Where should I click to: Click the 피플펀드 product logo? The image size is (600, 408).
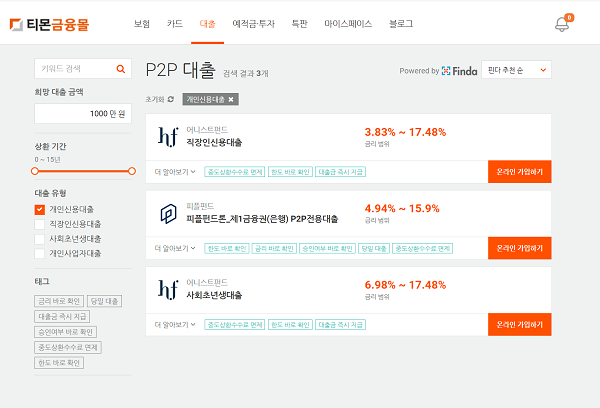click(x=167, y=213)
